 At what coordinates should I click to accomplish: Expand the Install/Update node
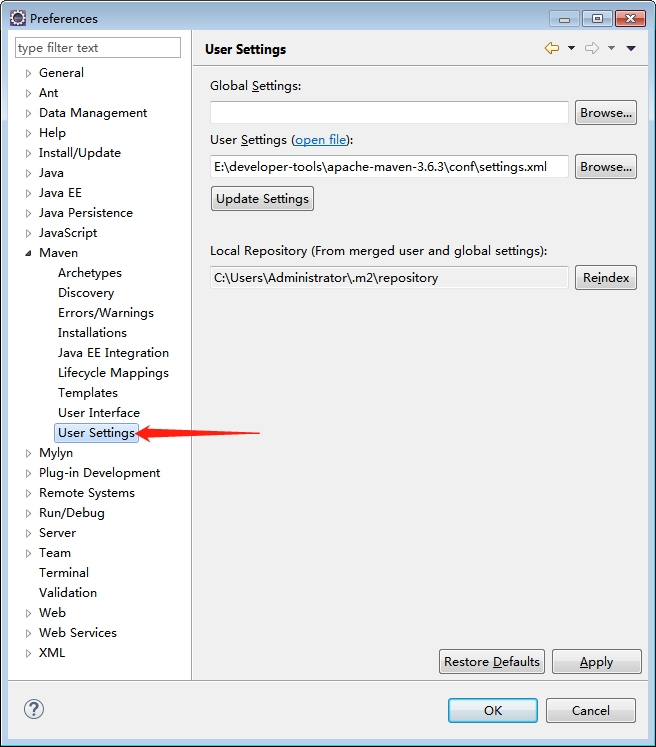[x=28, y=153]
